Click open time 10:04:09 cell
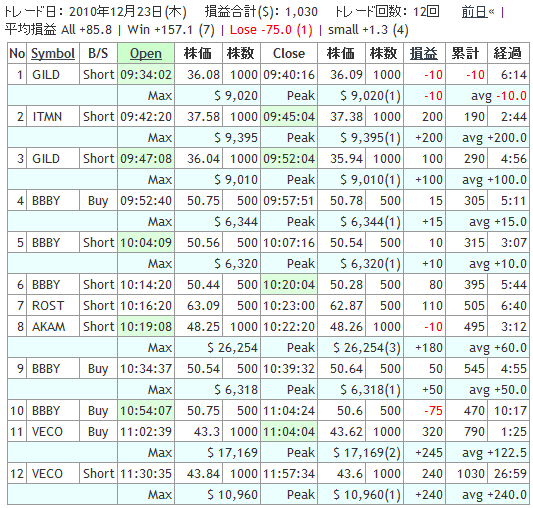Image resolution: width=533 pixels, height=508 pixels. pyautogui.click(x=146, y=243)
